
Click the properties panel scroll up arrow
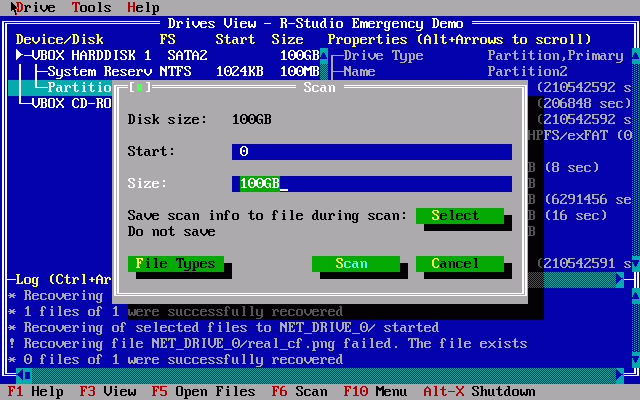pos(636,55)
